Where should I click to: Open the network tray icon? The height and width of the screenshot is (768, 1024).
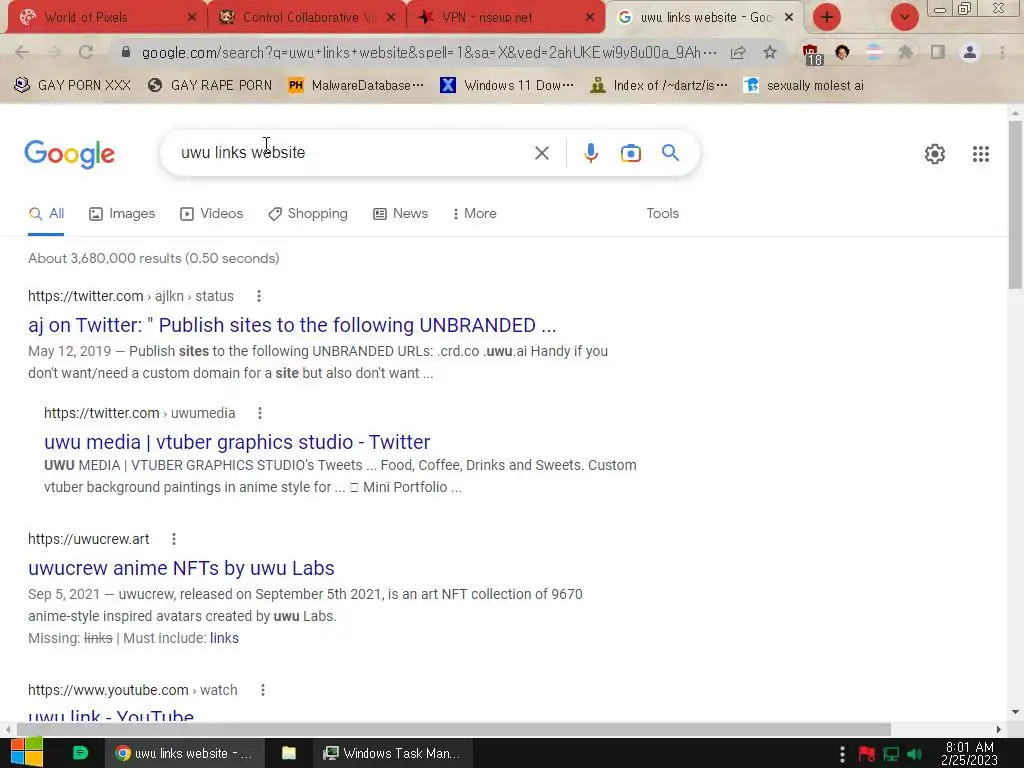pyautogui.click(x=891, y=754)
